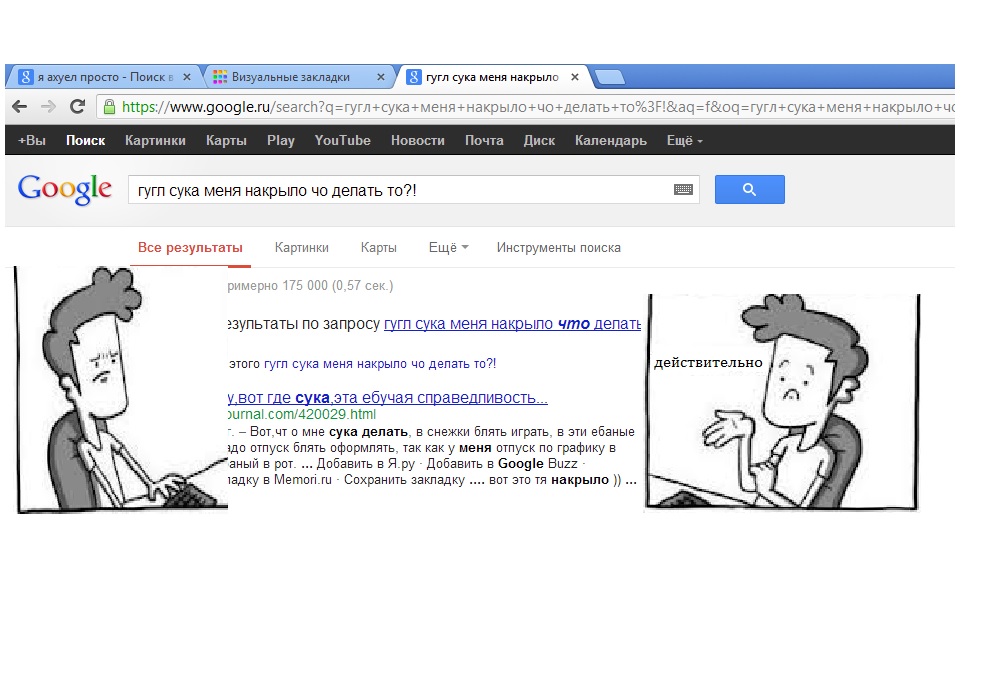
Task: Open Картинки in the black Google bar
Action: click(x=155, y=140)
